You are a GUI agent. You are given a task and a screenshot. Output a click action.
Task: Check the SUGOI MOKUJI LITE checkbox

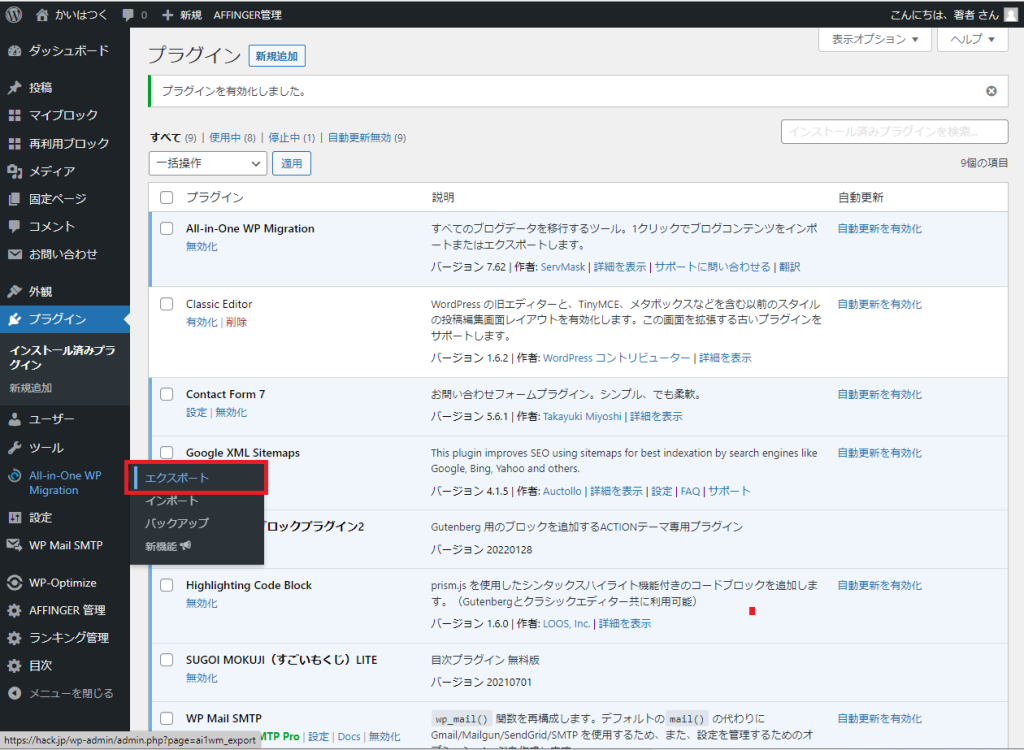167,660
